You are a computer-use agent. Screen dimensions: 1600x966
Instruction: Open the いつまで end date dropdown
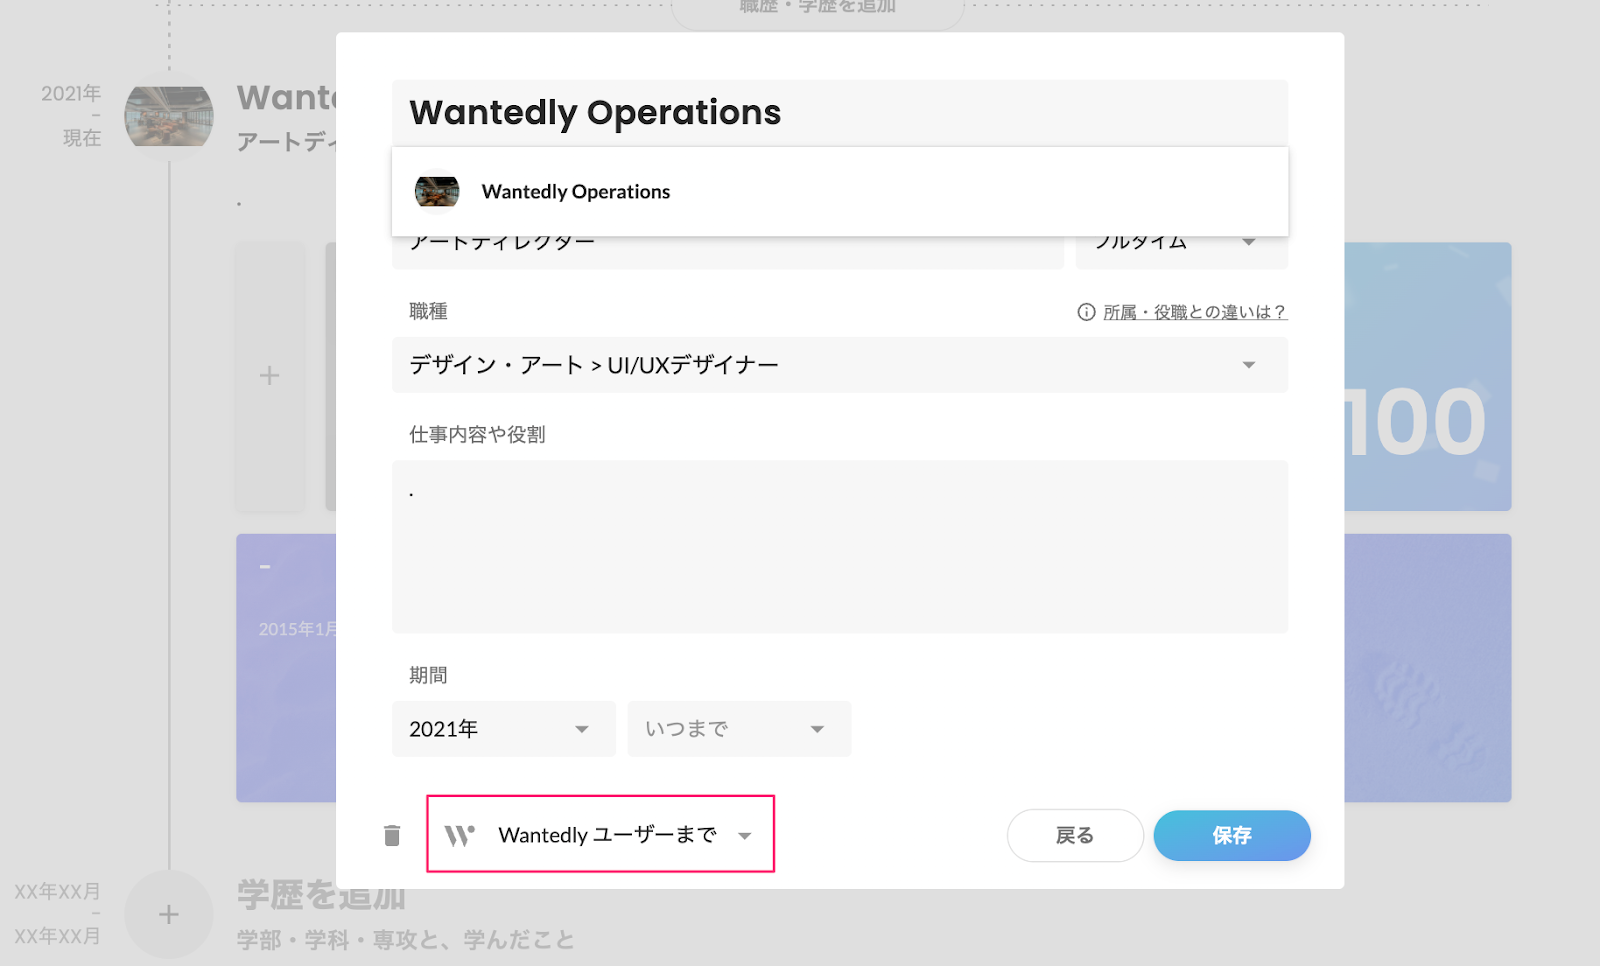739,729
